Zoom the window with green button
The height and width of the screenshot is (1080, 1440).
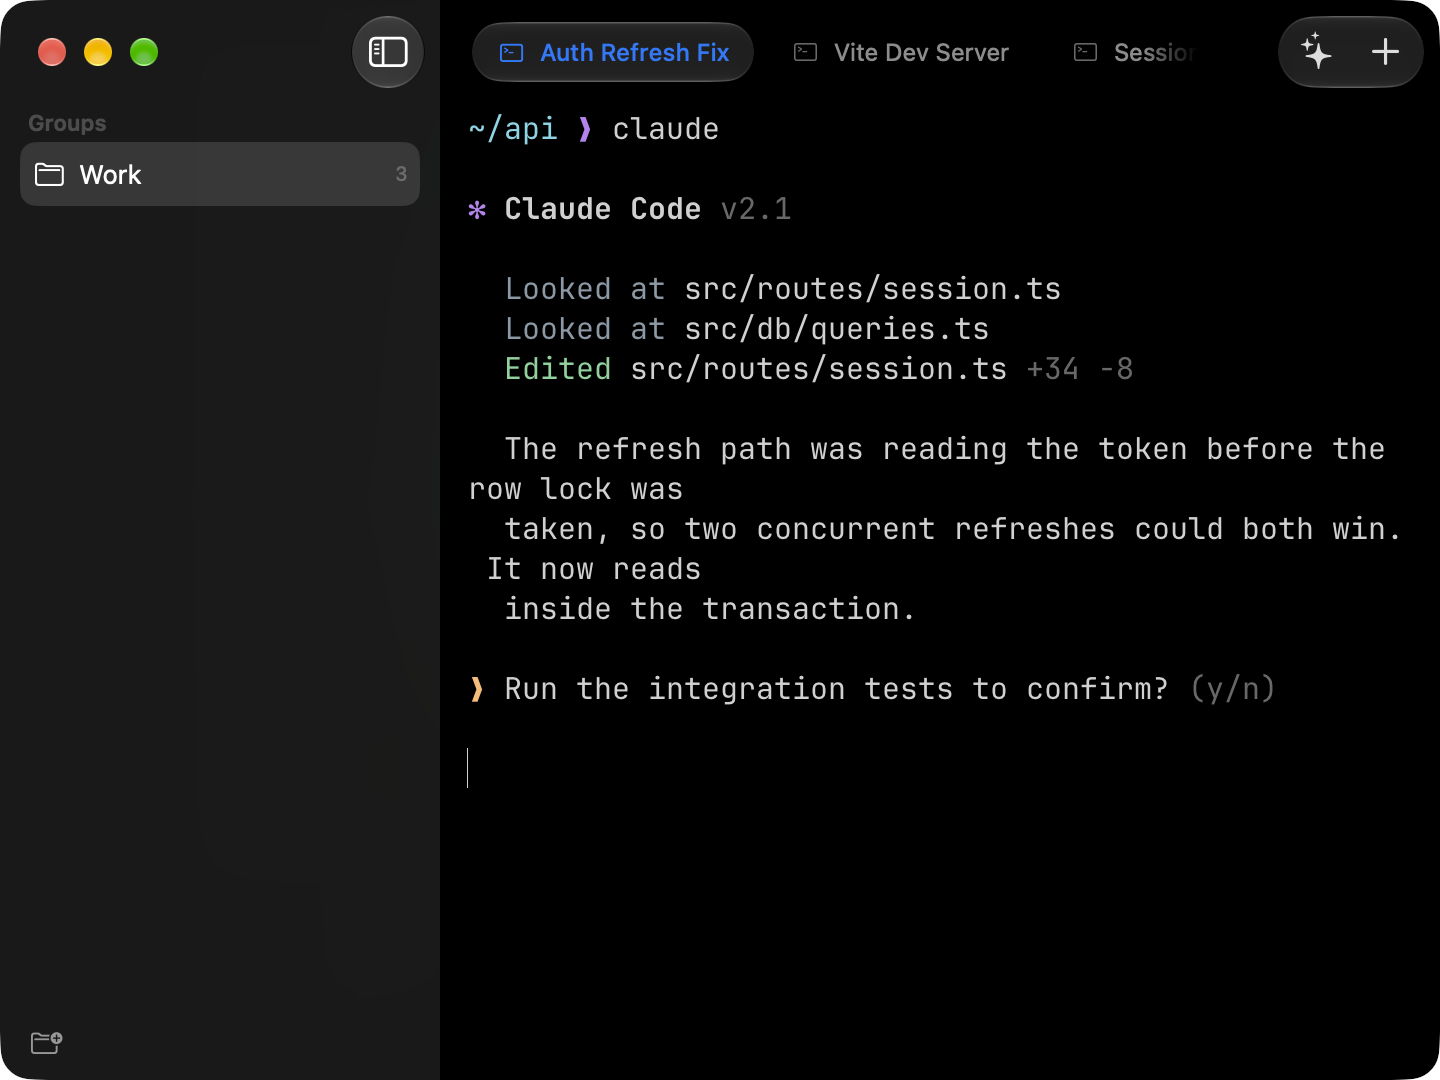click(144, 52)
